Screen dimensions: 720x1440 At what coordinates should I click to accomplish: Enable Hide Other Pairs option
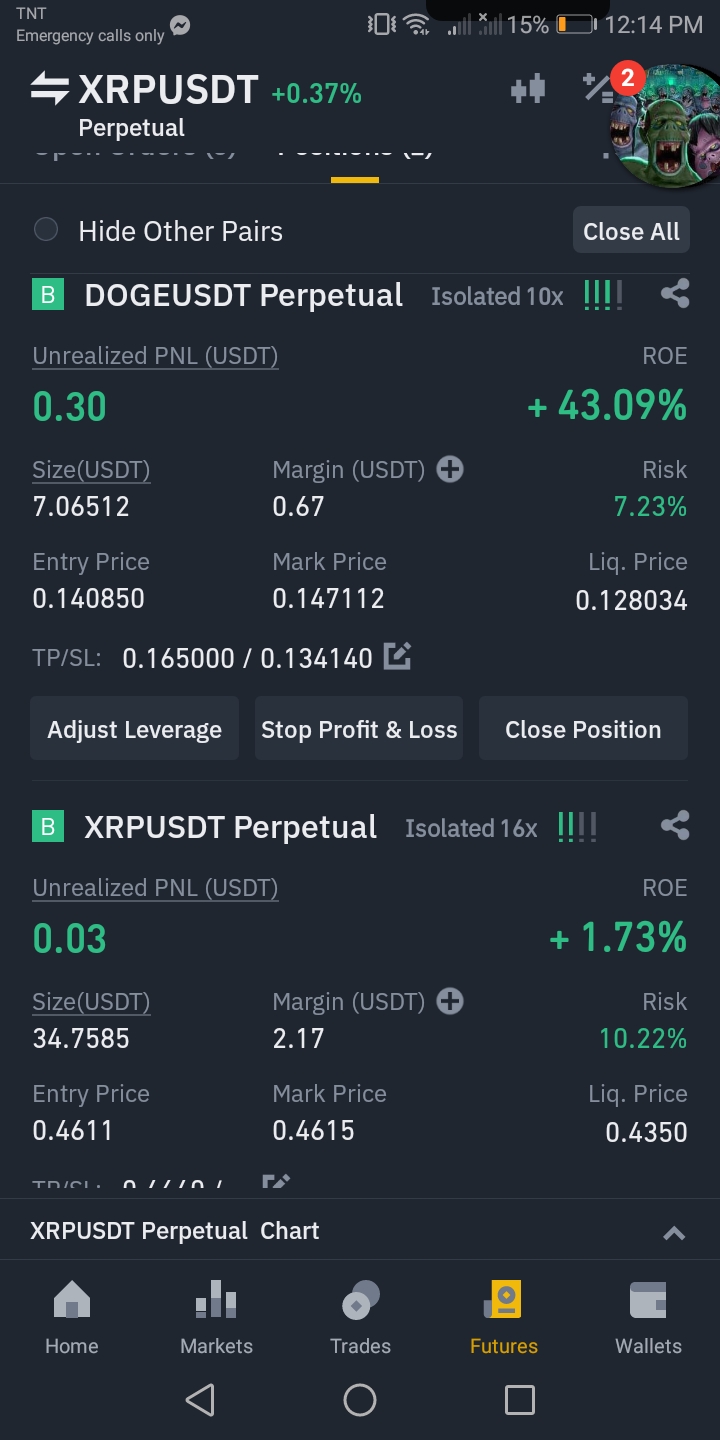(46, 230)
